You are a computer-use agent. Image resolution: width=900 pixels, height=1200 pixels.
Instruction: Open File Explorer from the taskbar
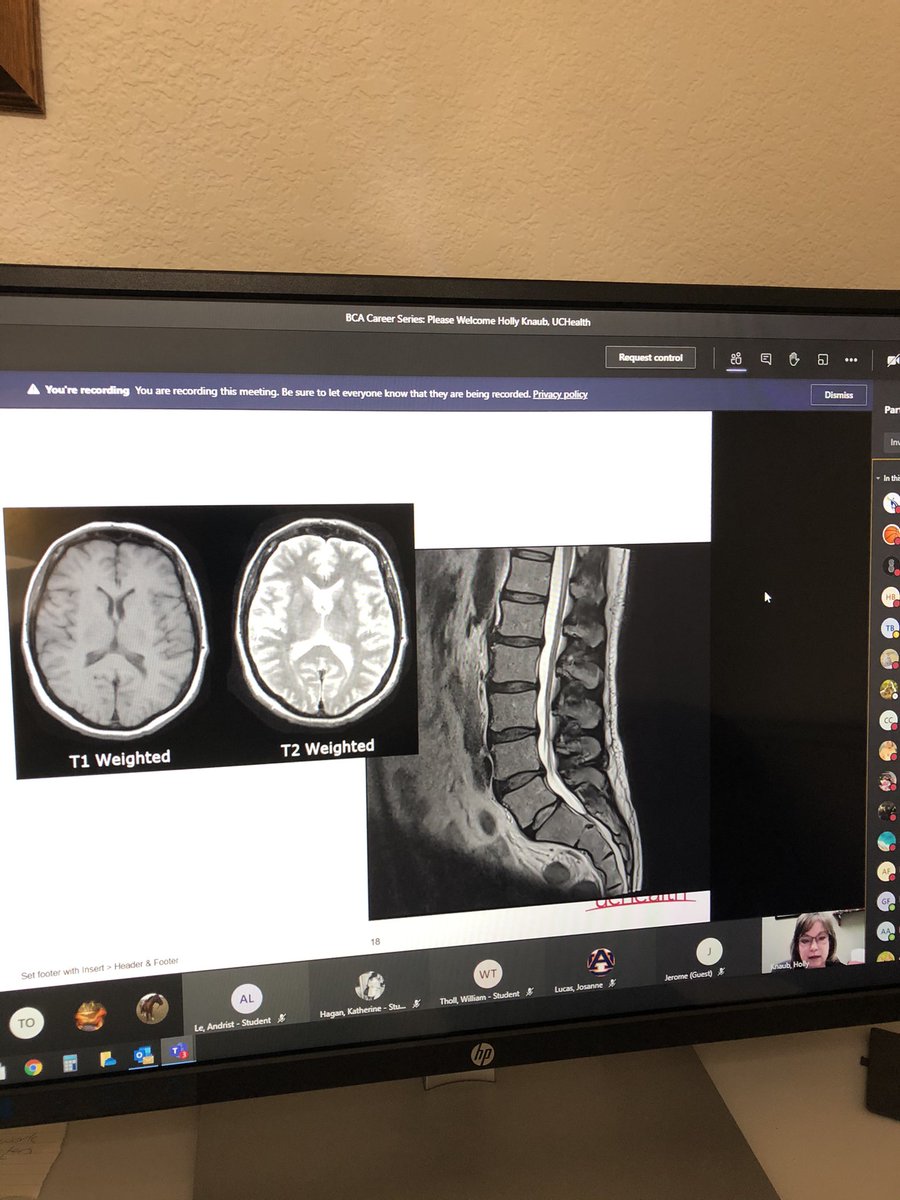108,1059
